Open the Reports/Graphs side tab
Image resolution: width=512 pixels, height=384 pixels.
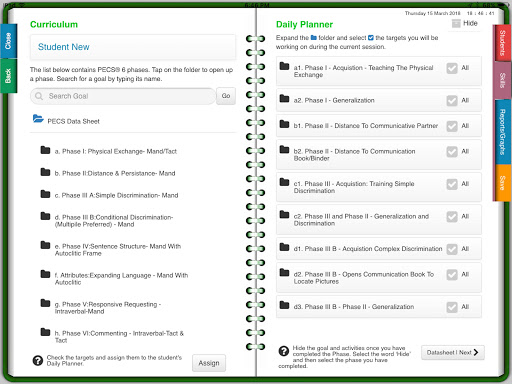click(502, 132)
